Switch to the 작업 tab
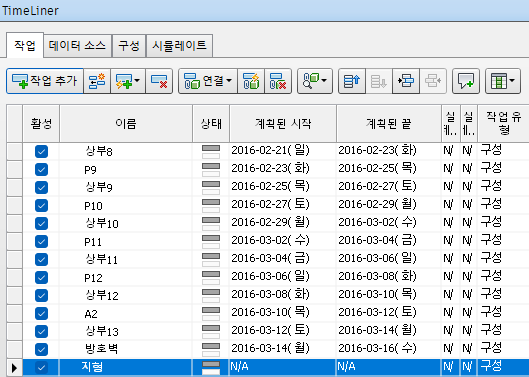The image size is (529, 377). click(x=25, y=45)
